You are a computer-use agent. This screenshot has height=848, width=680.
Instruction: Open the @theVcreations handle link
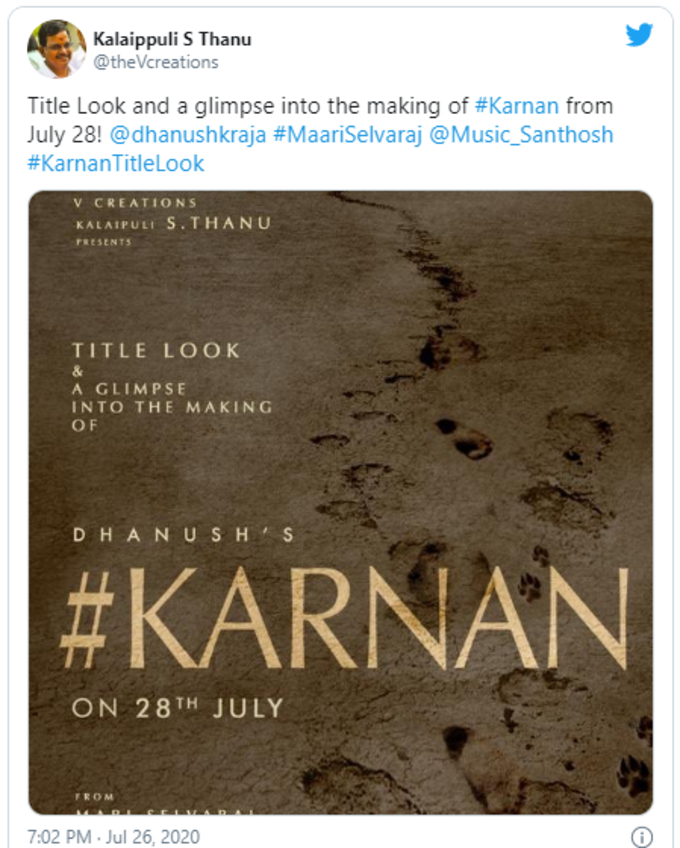(156, 62)
